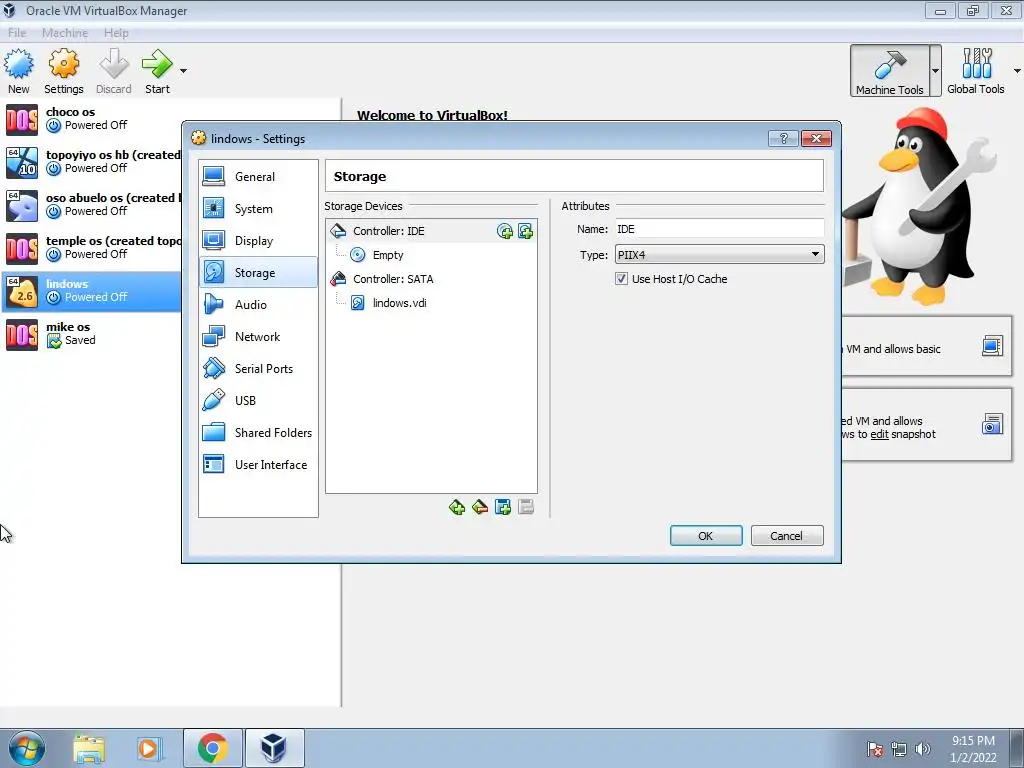This screenshot has height=768, width=1024.
Task: Select Machine Tools in the toolbar
Action: click(x=889, y=71)
